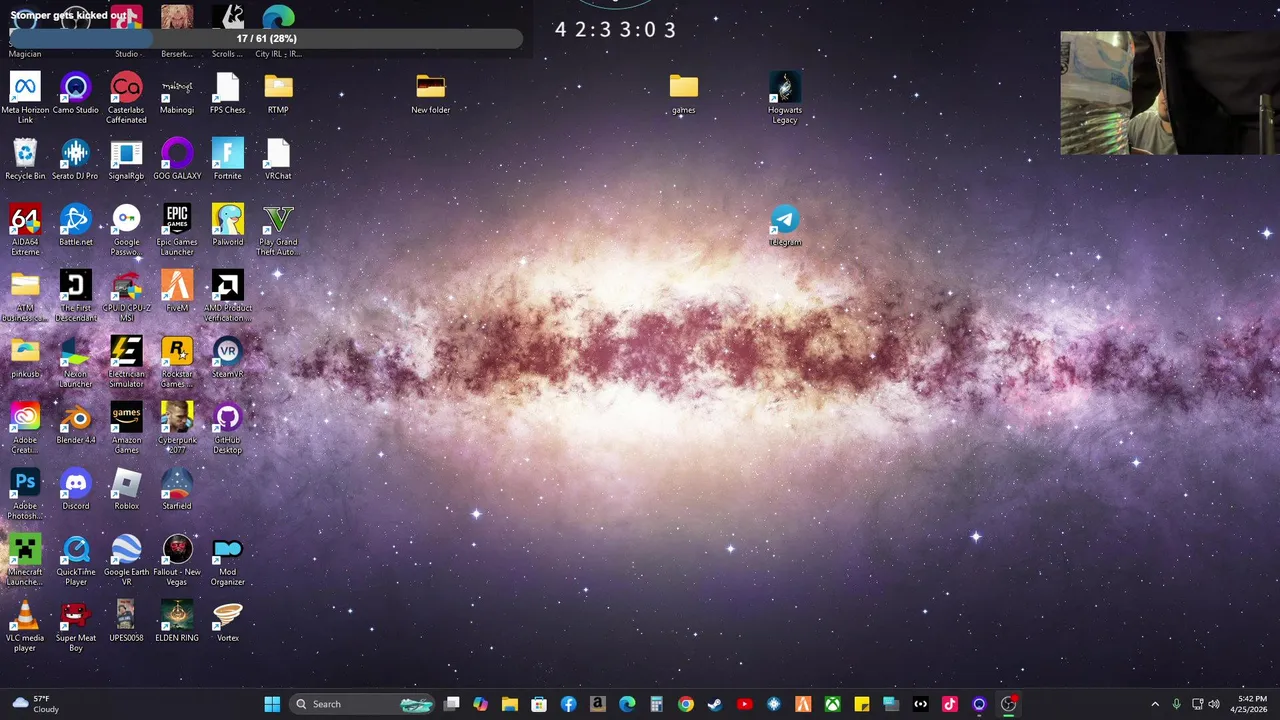Select the VRChat file icon
This screenshot has height=720, width=1280.
278,160
